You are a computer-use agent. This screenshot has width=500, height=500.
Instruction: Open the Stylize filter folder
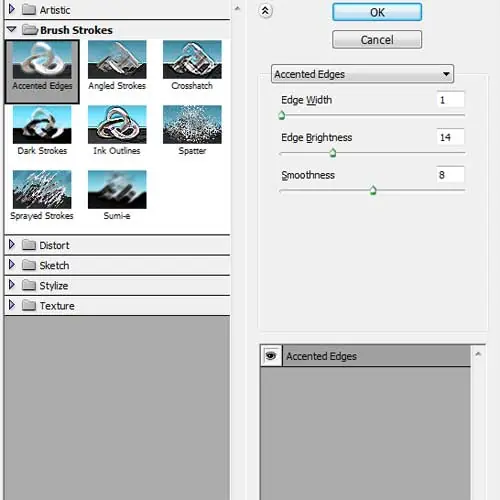[12, 285]
